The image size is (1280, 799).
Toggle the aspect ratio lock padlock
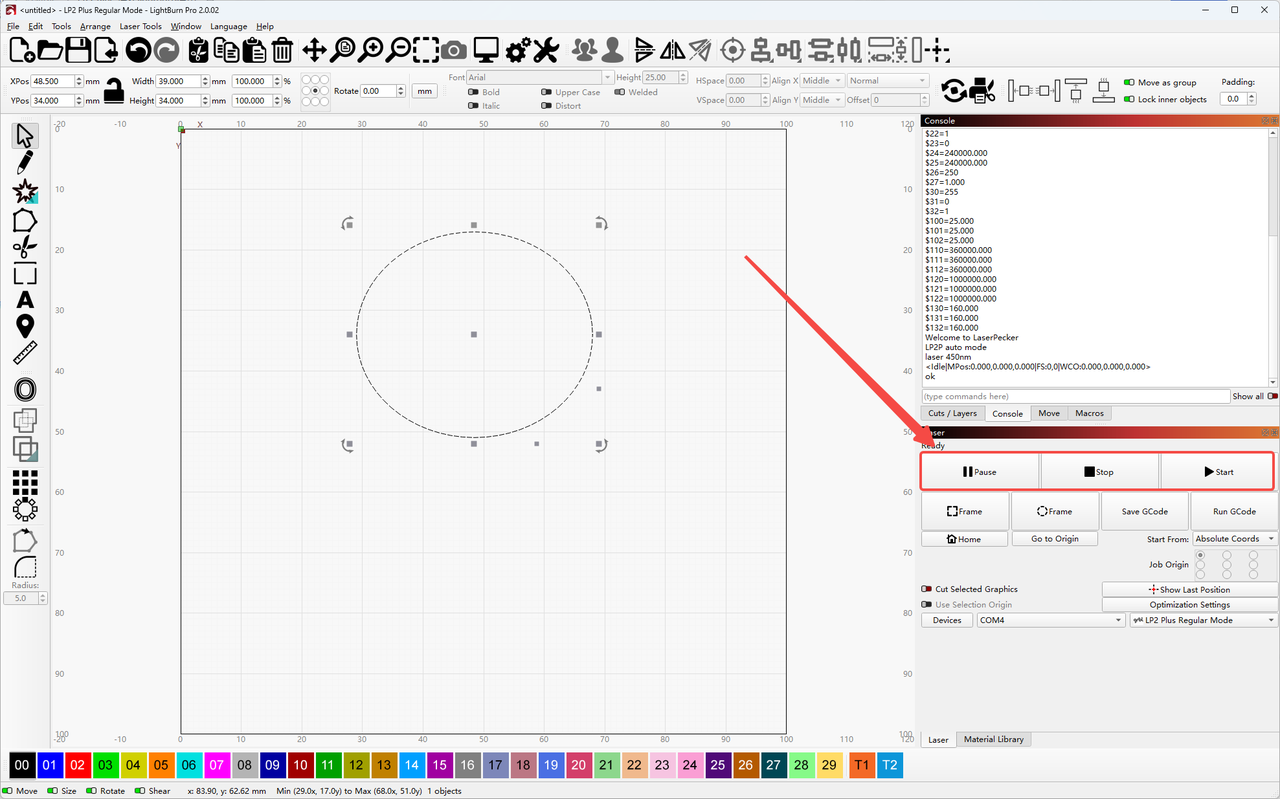(114, 91)
